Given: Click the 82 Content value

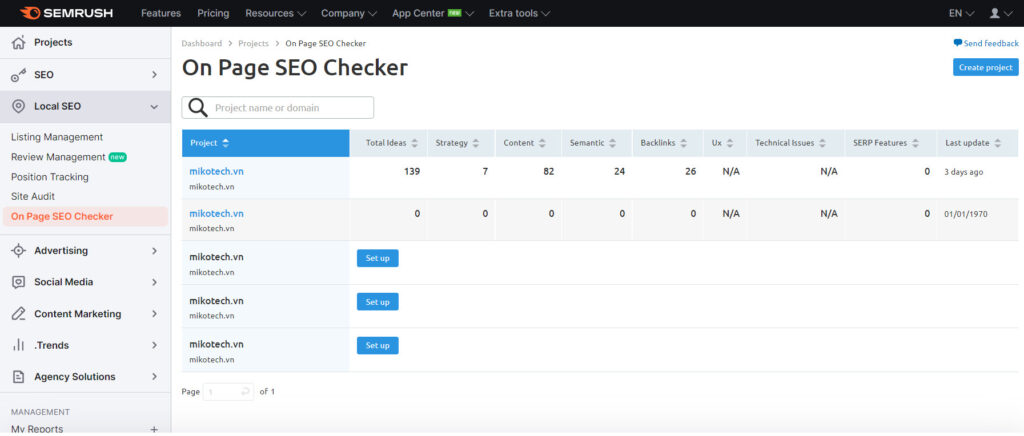Looking at the screenshot, I should point(549,172).
